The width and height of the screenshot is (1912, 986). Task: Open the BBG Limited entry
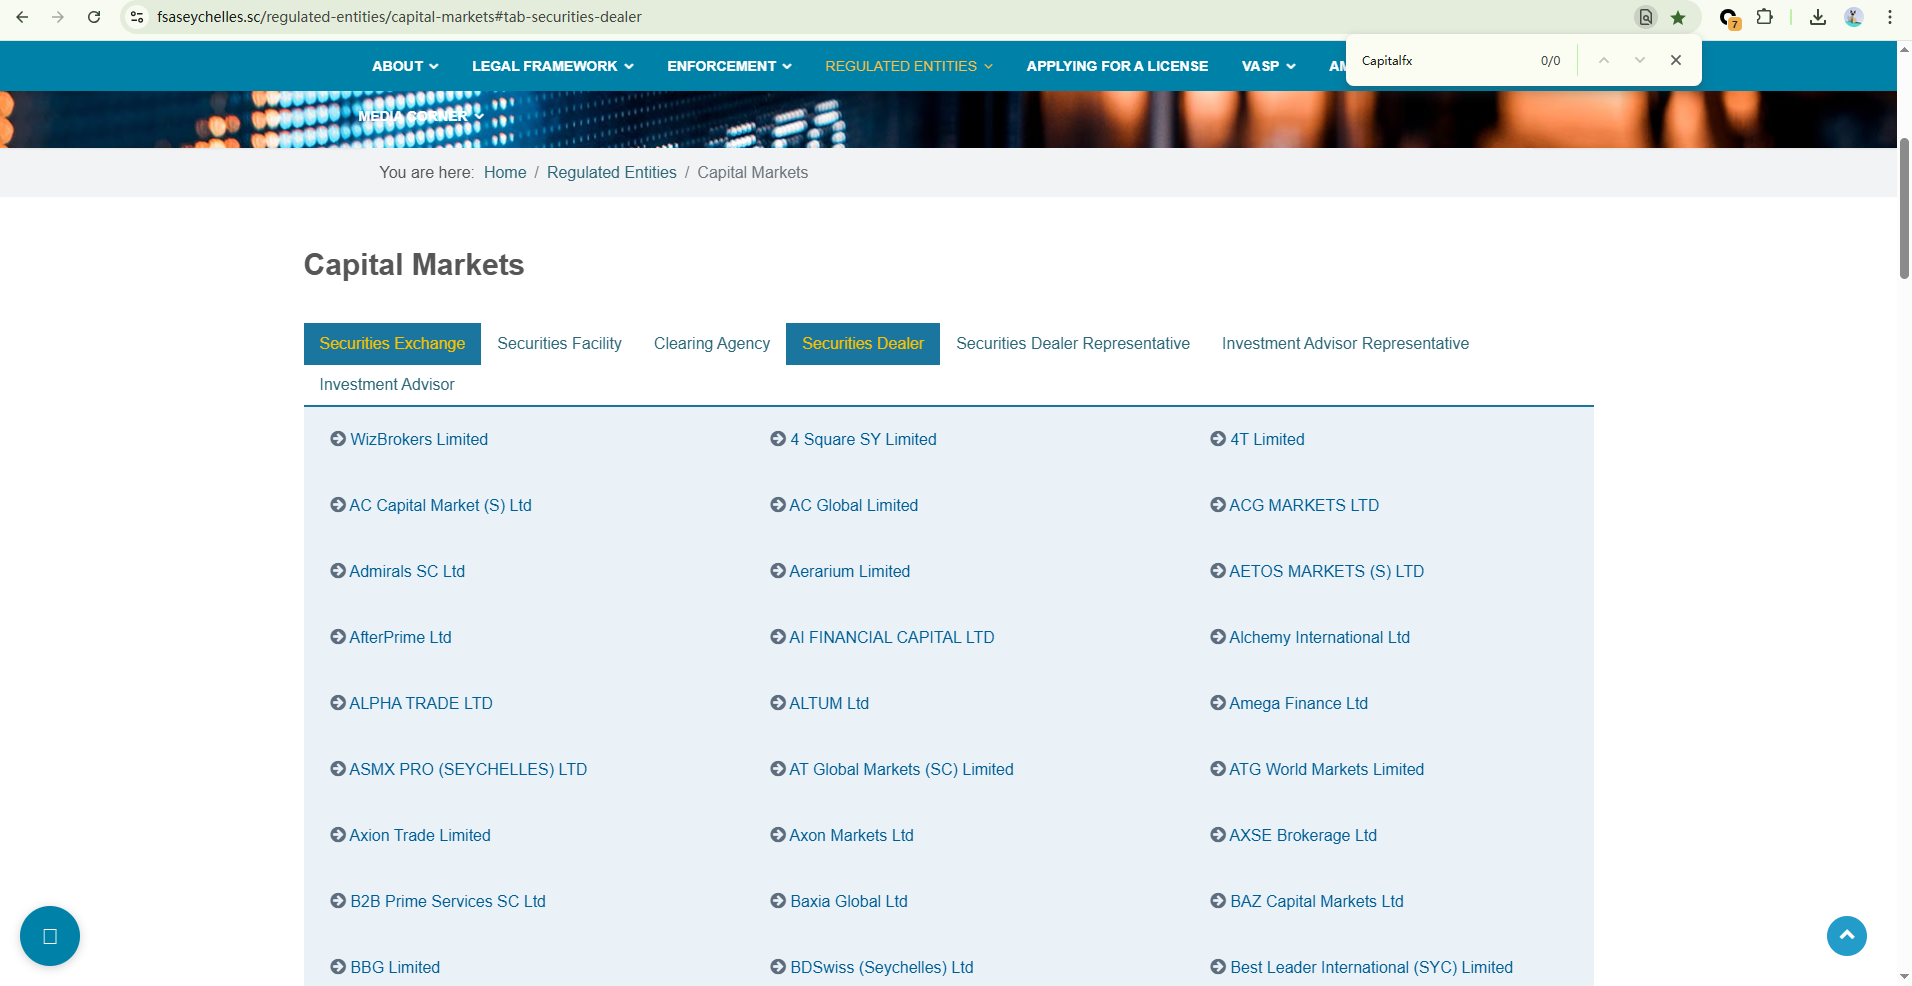(x=395, y=967)
